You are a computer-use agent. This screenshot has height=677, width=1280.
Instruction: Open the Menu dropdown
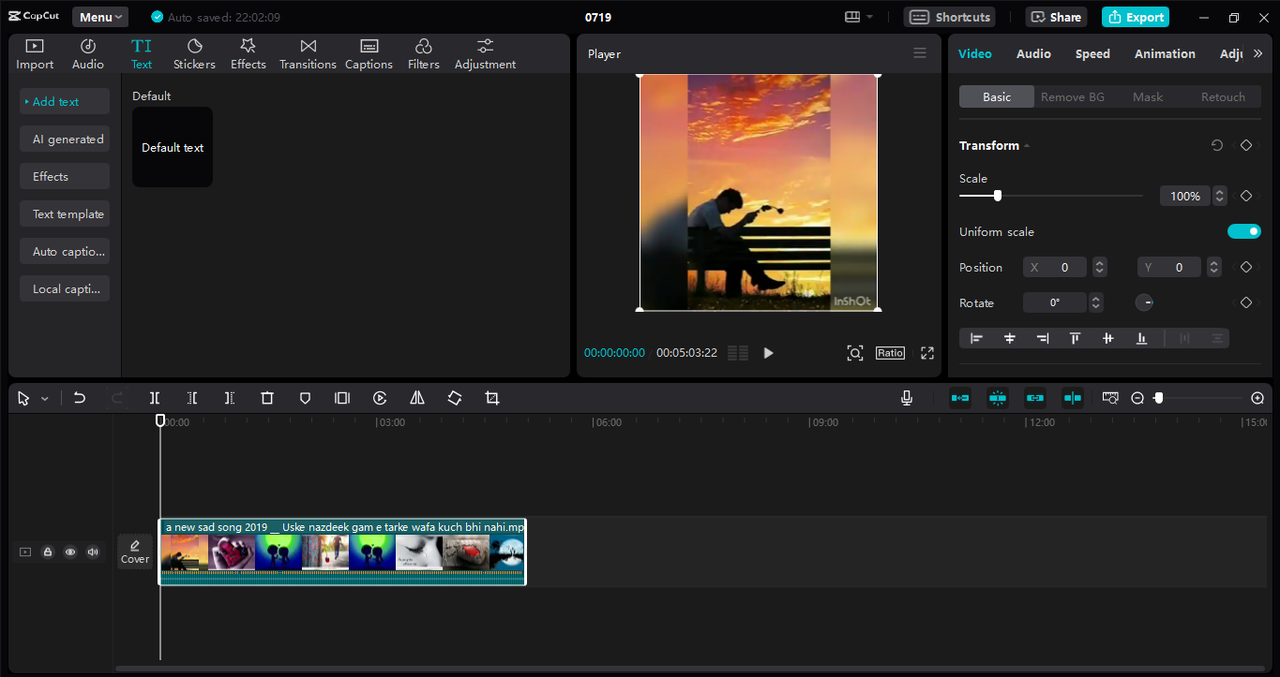(100, 17)
